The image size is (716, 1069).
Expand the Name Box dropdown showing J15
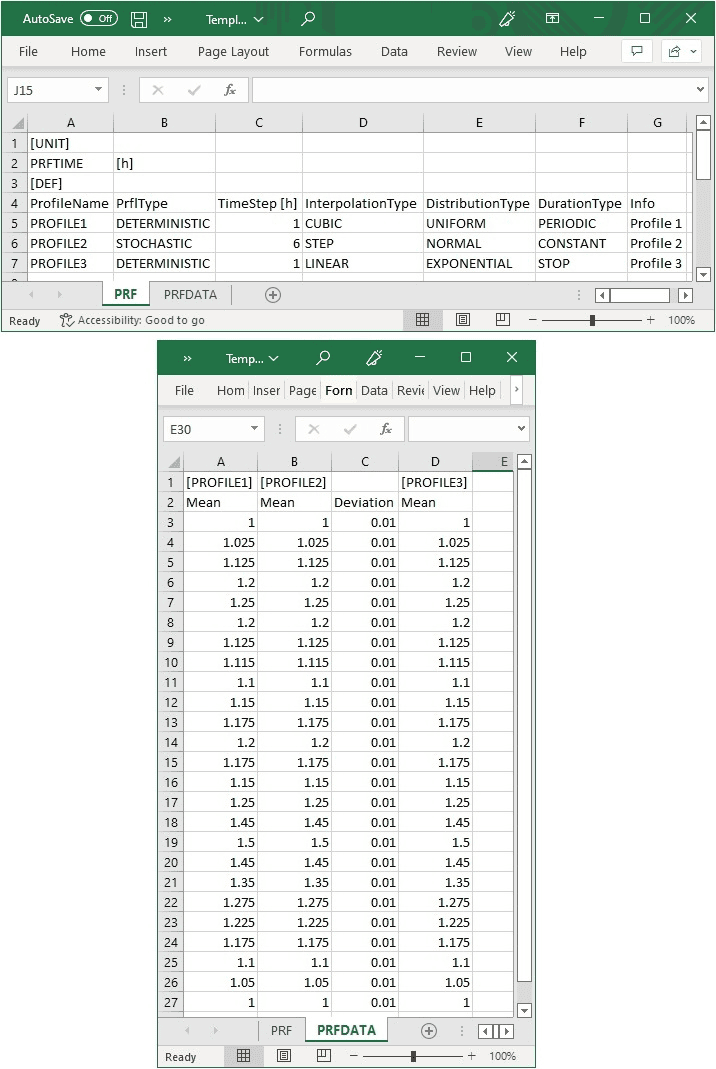coord(98,90)
